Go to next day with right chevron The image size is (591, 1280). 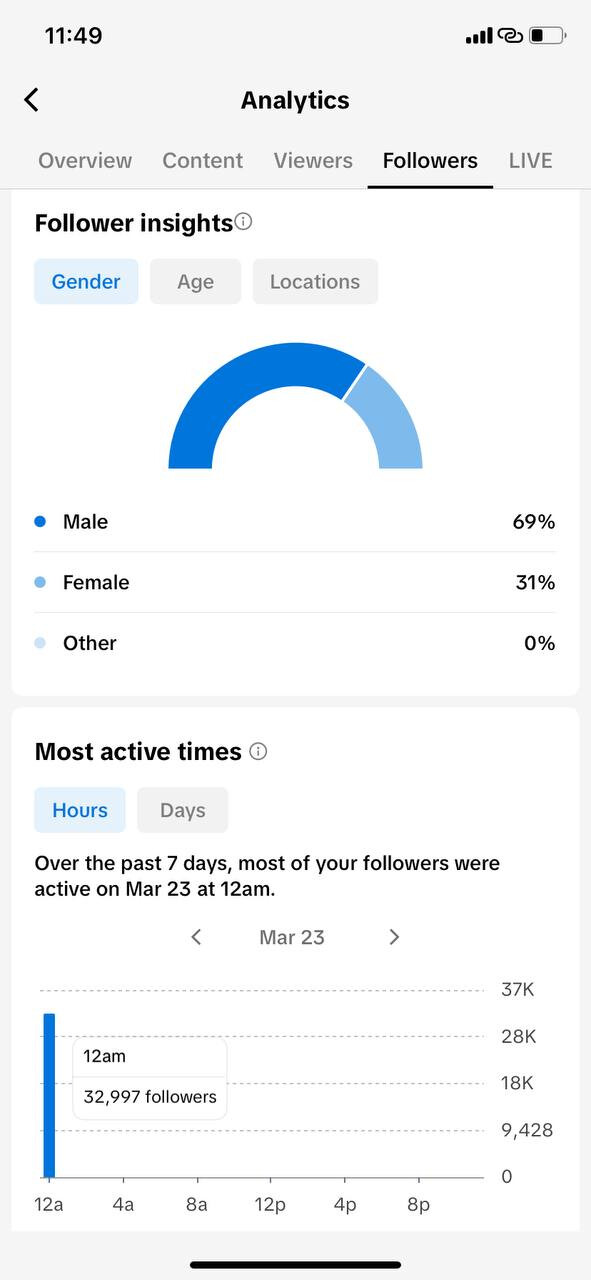(x=394, y=937)
